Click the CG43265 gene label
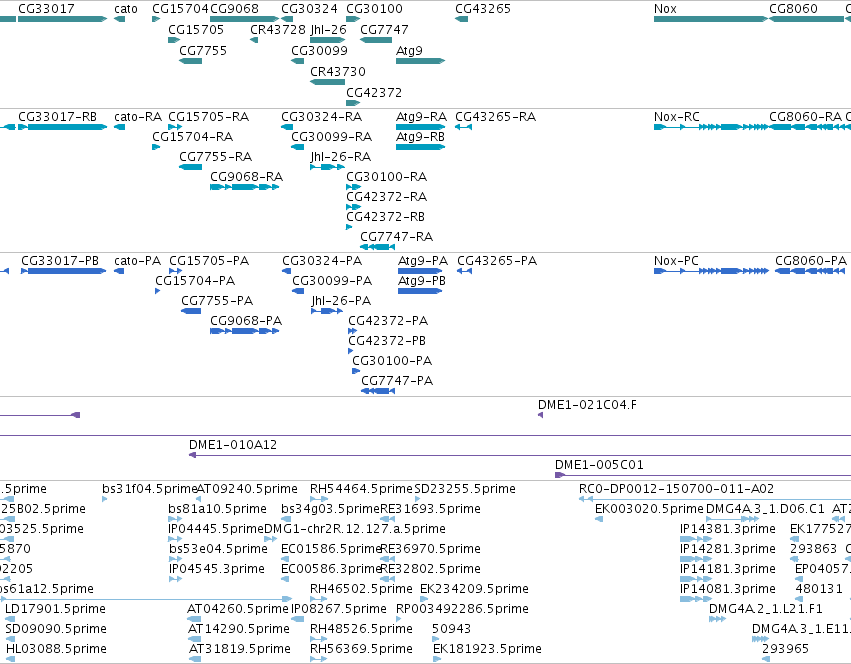Image resolution: width=851 pixels, height=664 pixels. tap(482, 9)
